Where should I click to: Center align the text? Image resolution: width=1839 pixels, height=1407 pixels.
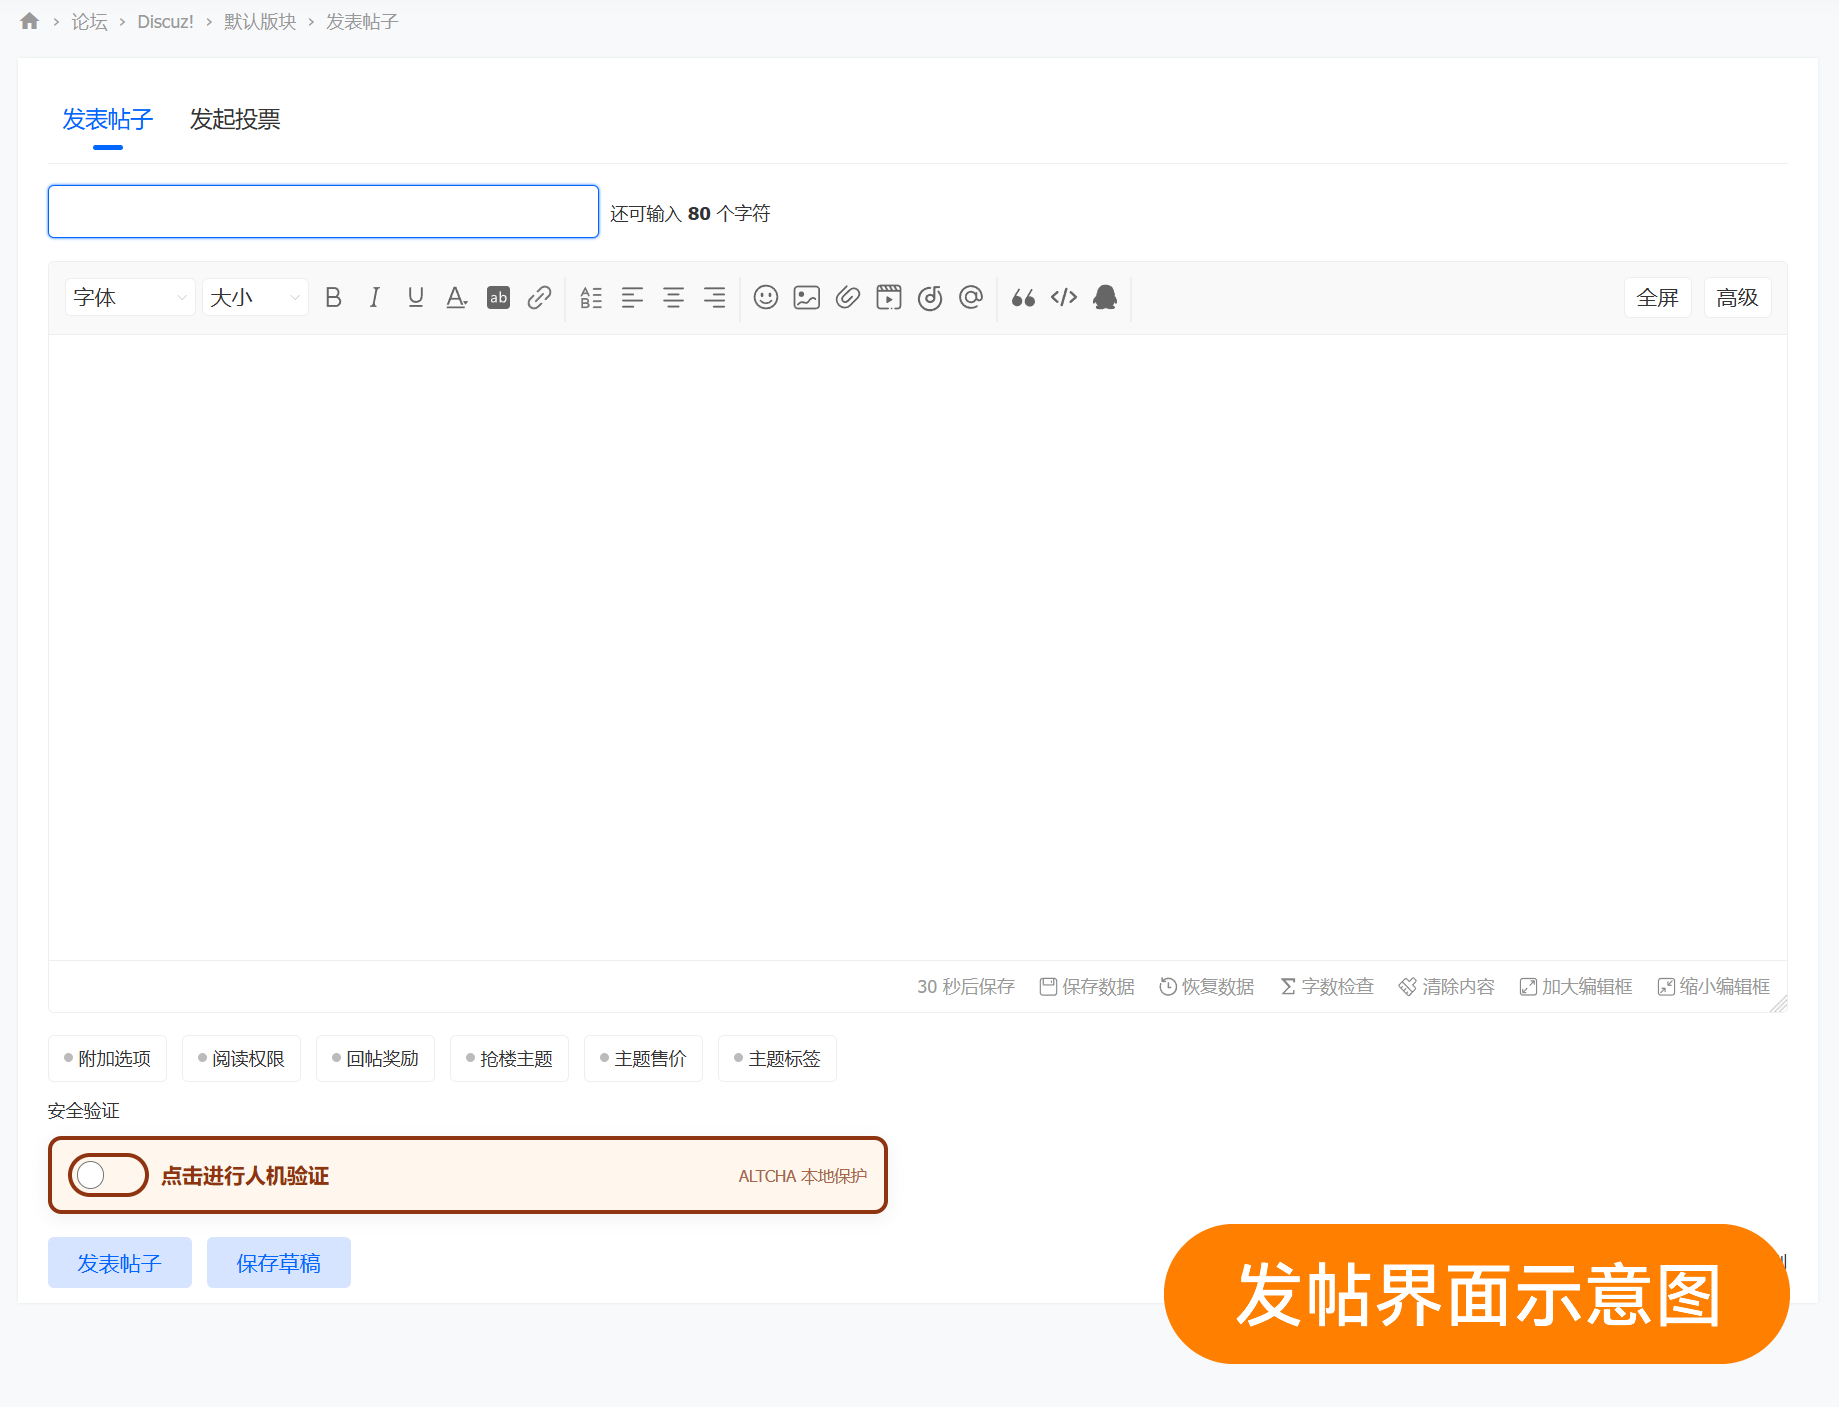673,297
